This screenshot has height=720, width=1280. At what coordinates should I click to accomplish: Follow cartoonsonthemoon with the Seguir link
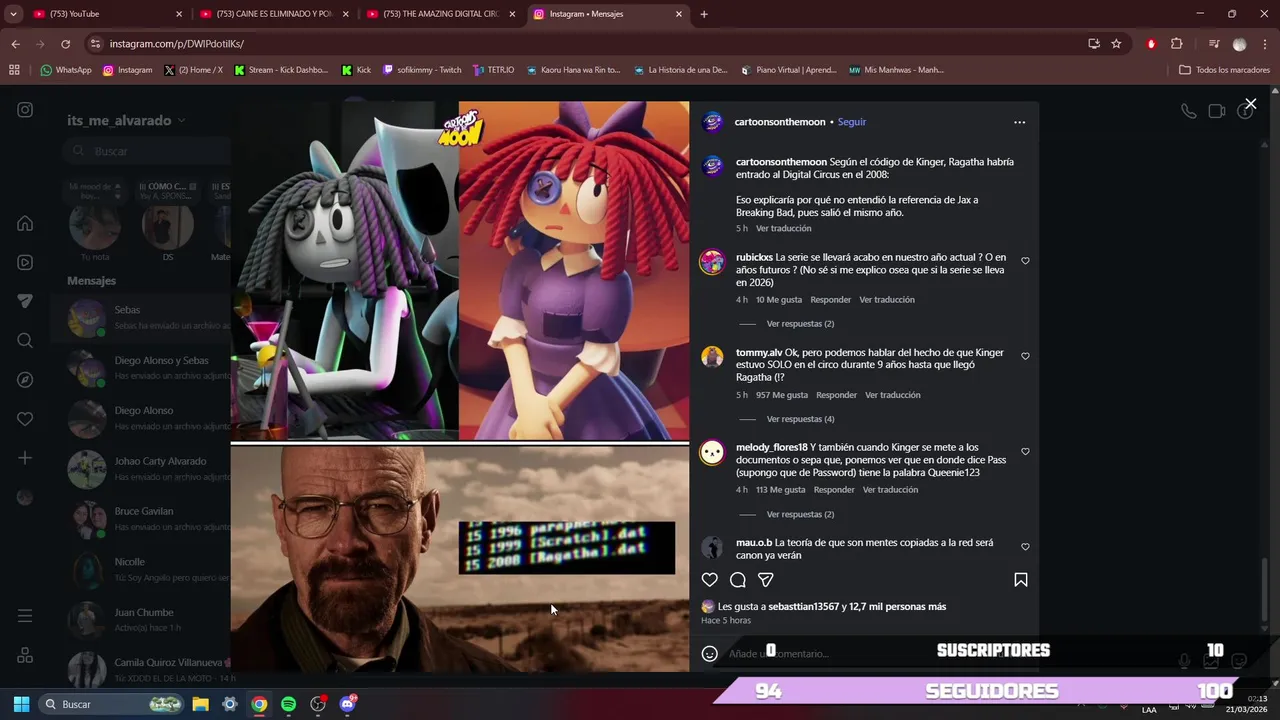tap(852, 122)
